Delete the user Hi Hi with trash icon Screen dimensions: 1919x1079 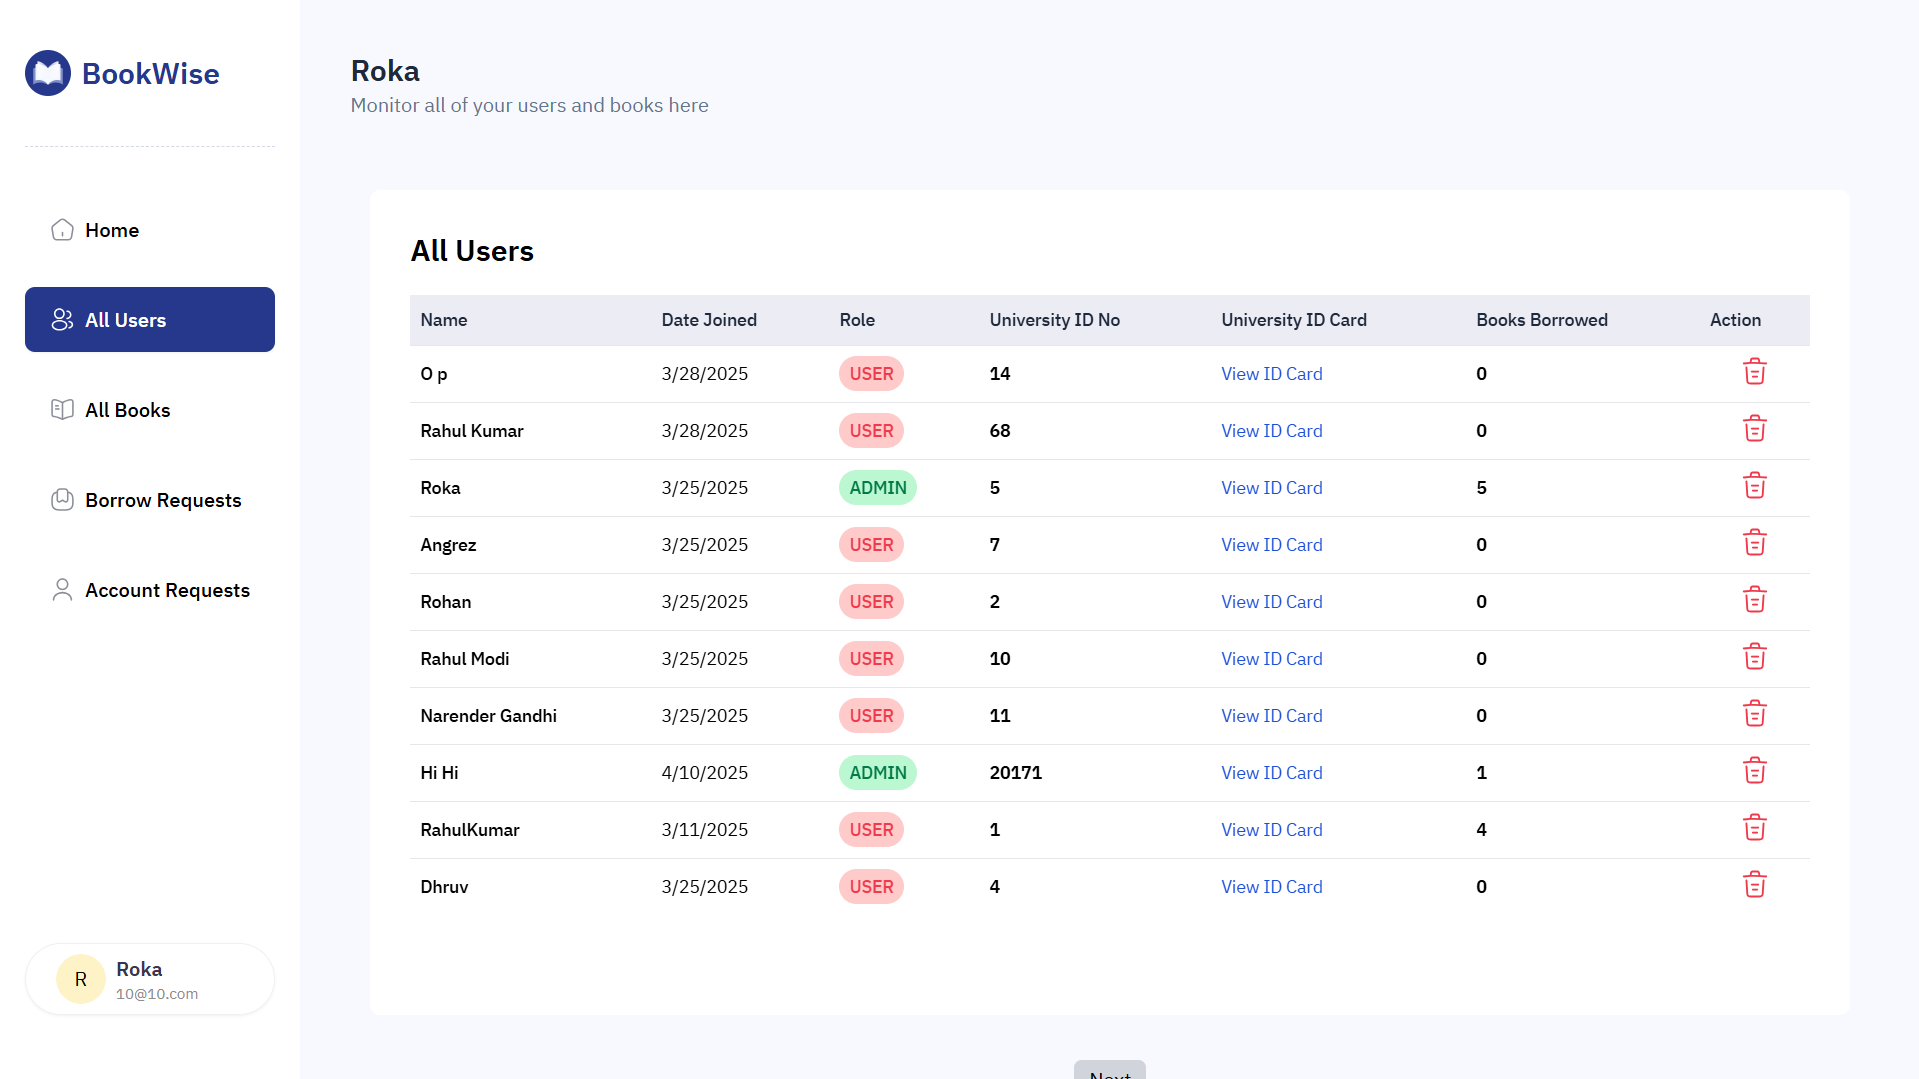tap(1755, 770)
